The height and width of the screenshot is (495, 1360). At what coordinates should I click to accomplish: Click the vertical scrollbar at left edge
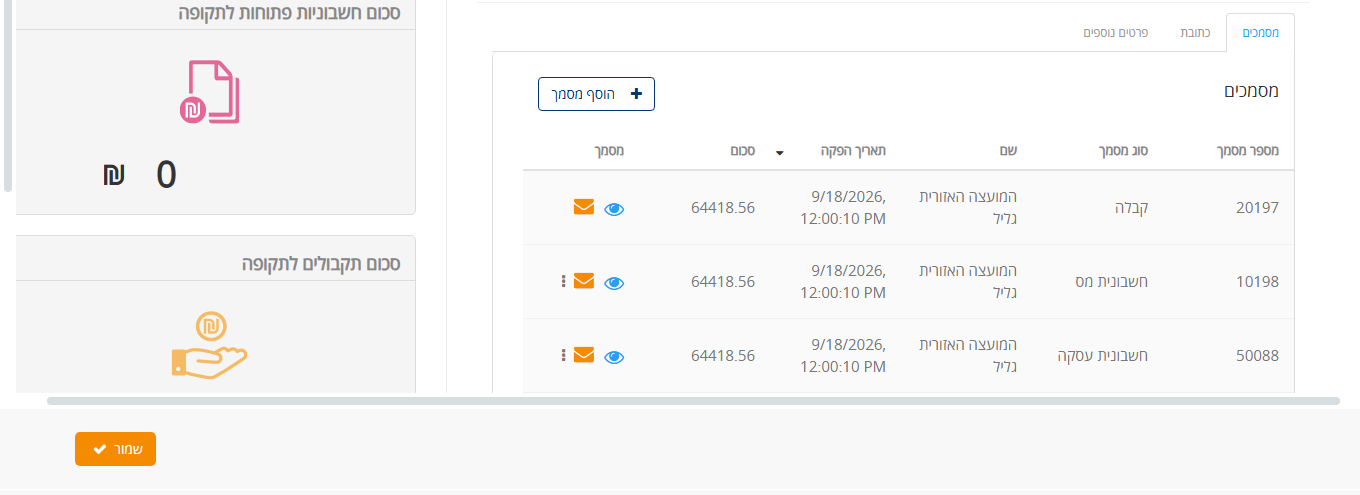[8, 95]
